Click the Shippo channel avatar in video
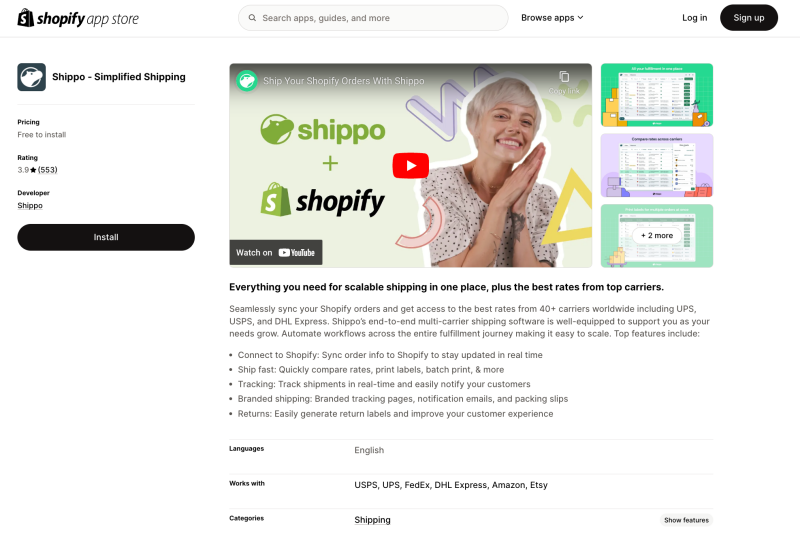This screenshot has height=537, width=800. [x=247, y=81]
